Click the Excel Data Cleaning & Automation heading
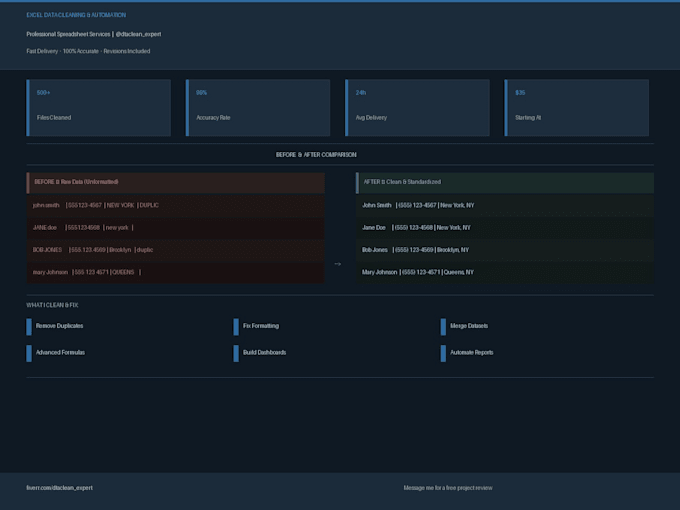This screenshot has height=510, width=680. (x=76, y=15)
